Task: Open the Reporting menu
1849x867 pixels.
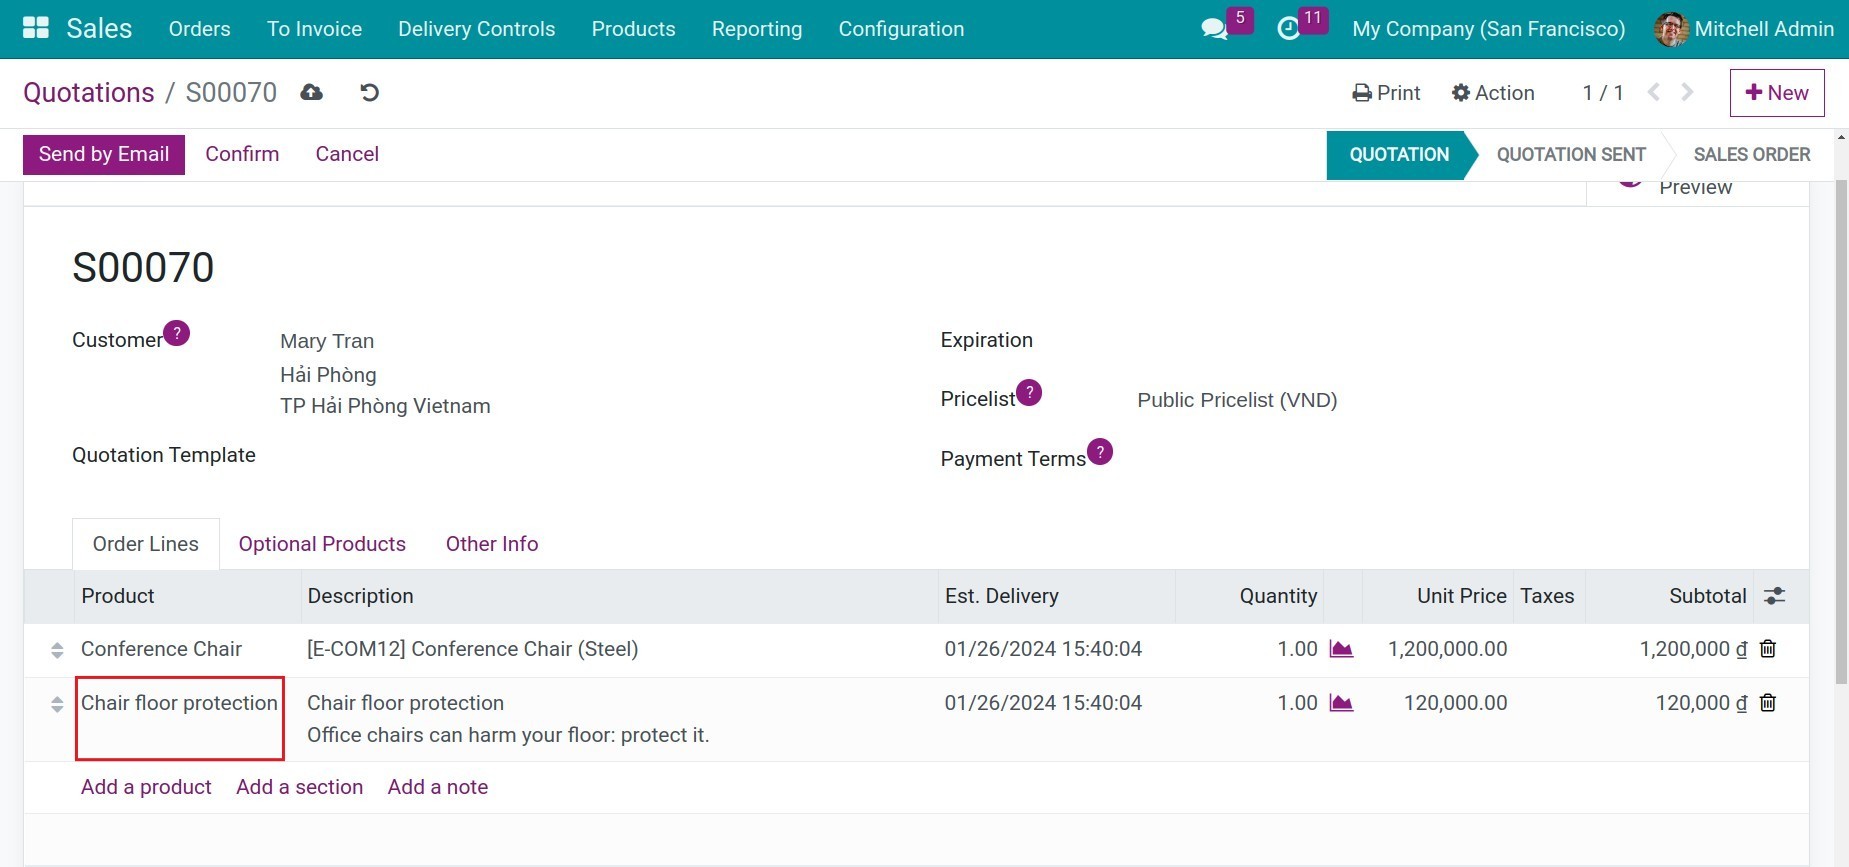Action: coord(757,29)
